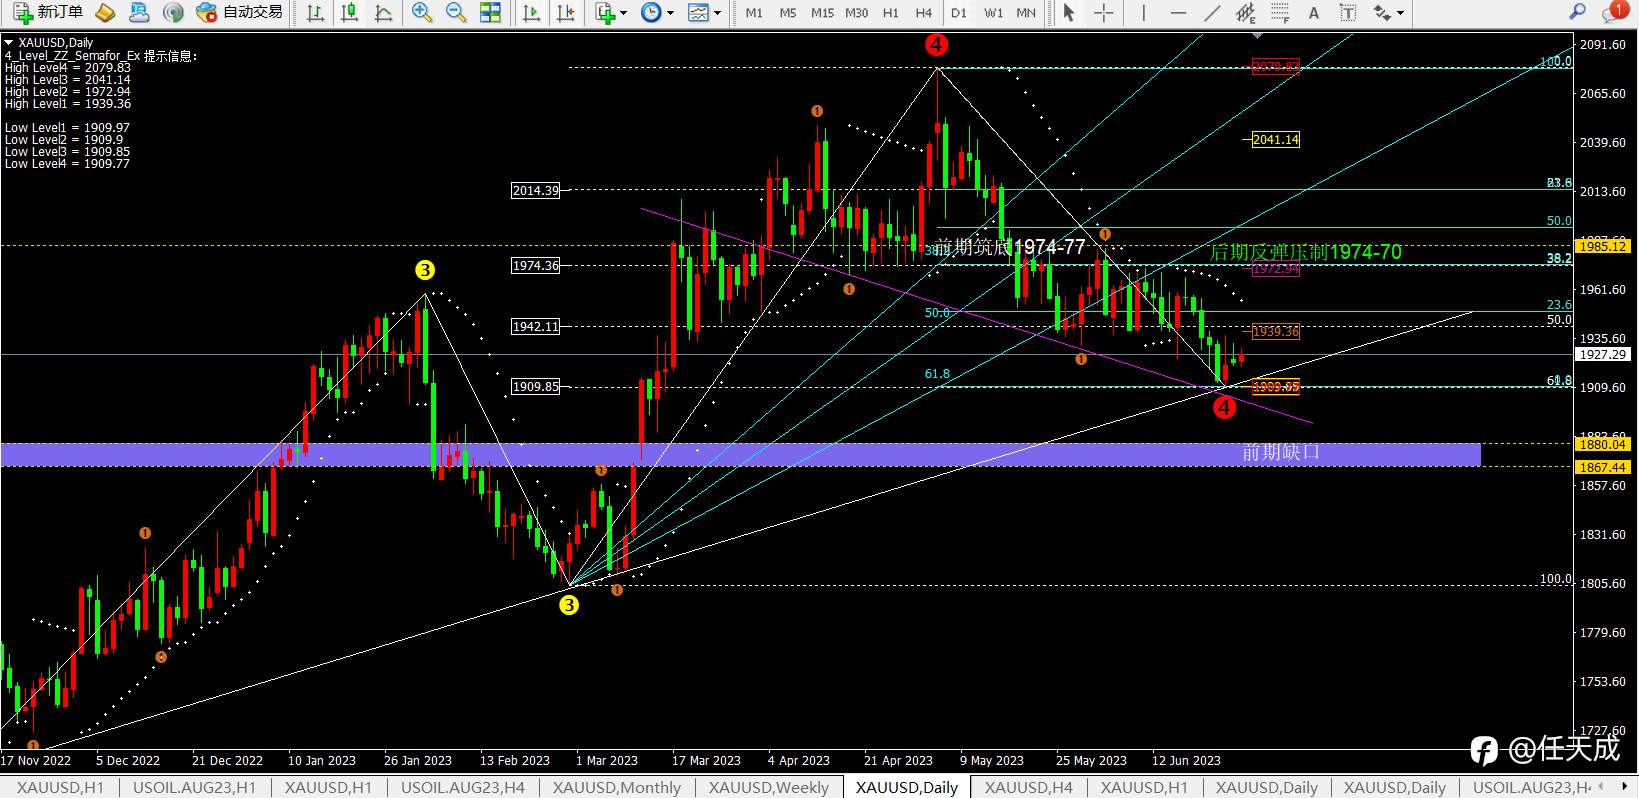Click the 1974.36 price level label
1639x798 pixels.
click(536, 265)
